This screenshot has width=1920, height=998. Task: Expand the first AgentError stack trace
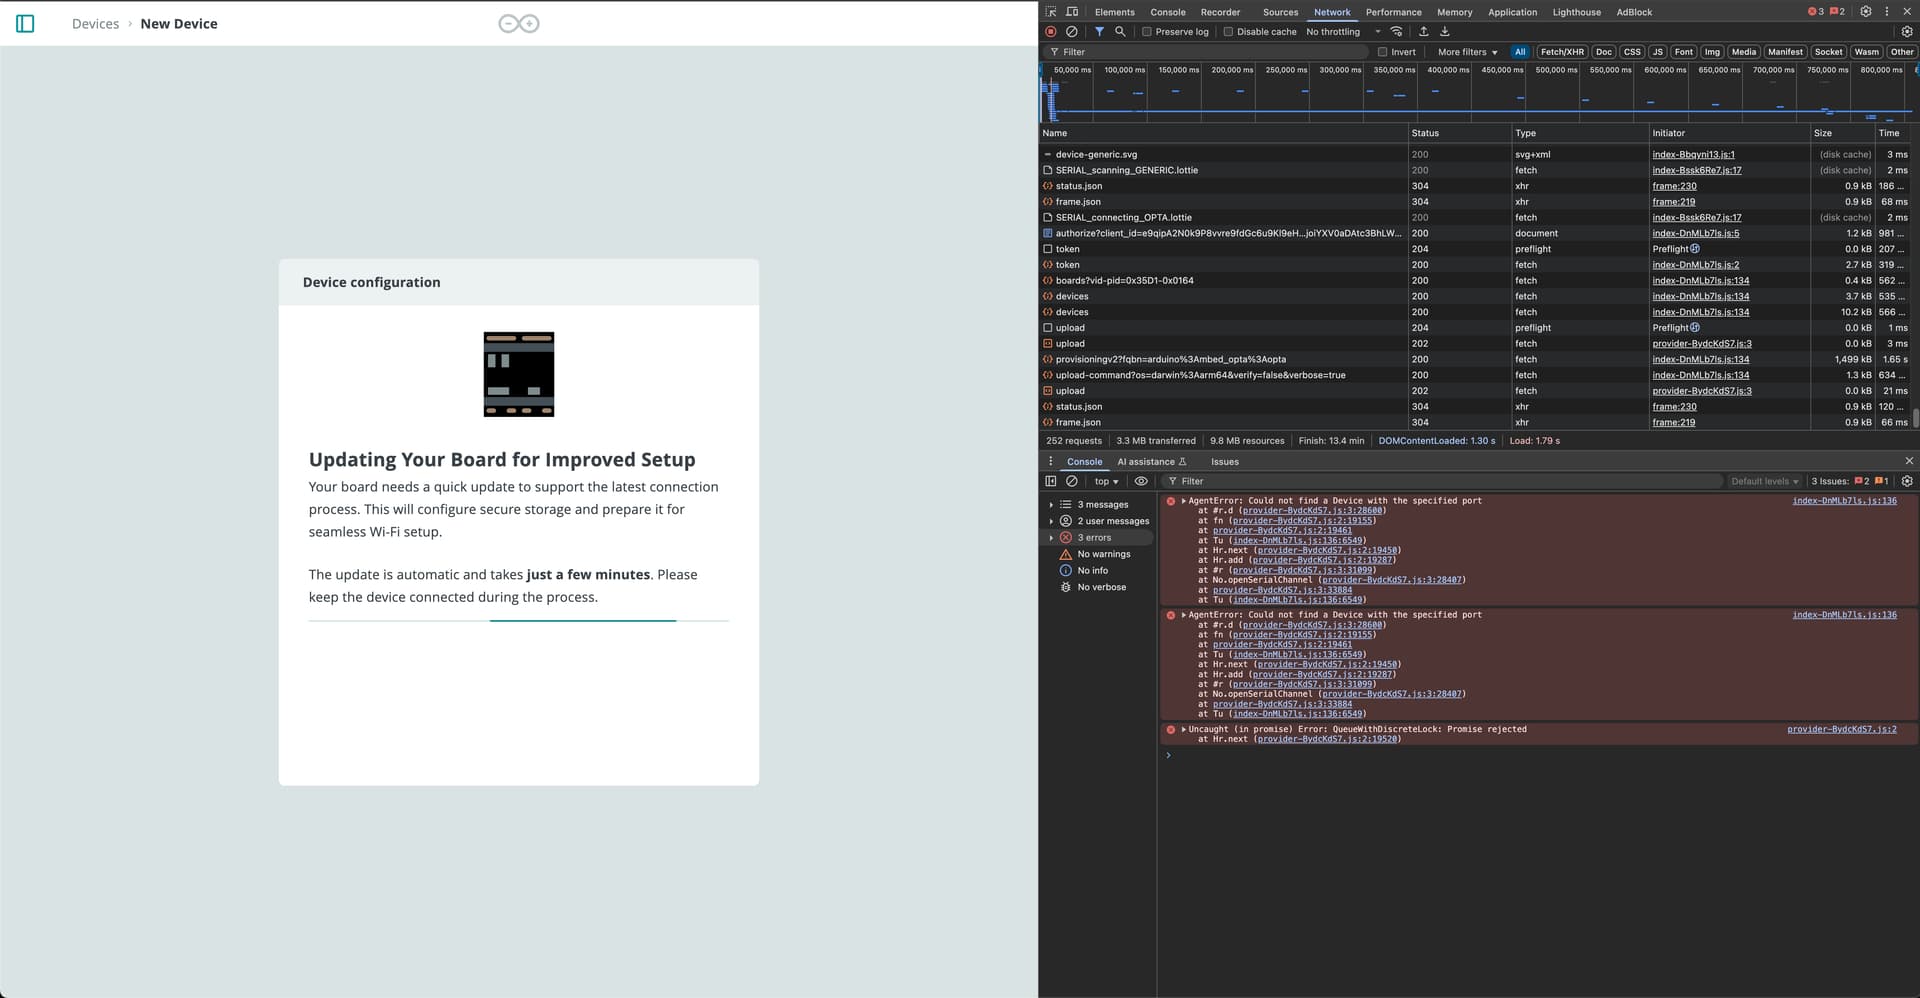pyautogui.click(x=1182, y=500)
